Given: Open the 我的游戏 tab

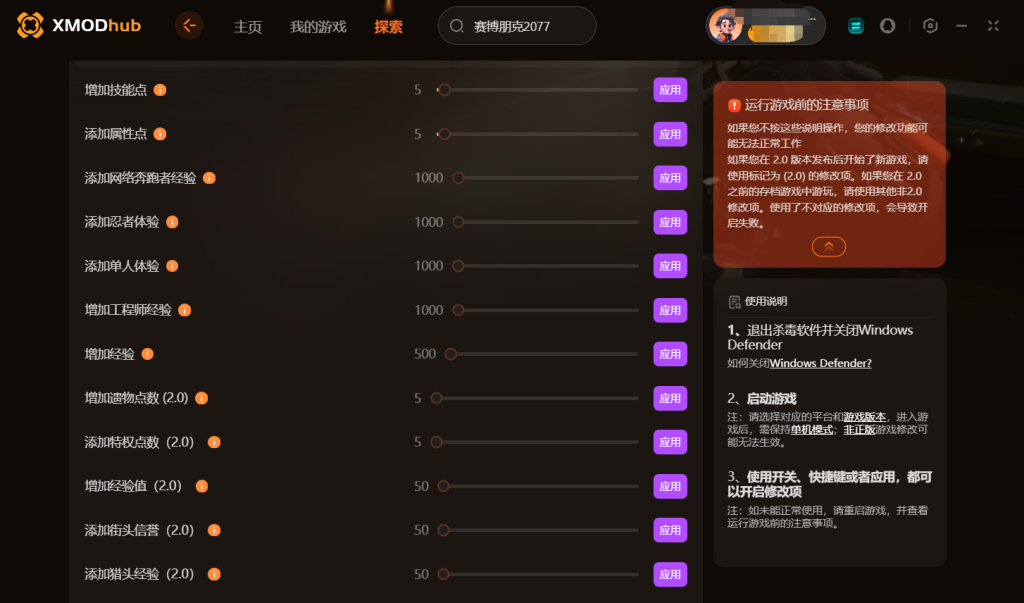Looking at the screenshot, I should click(318, 27).
